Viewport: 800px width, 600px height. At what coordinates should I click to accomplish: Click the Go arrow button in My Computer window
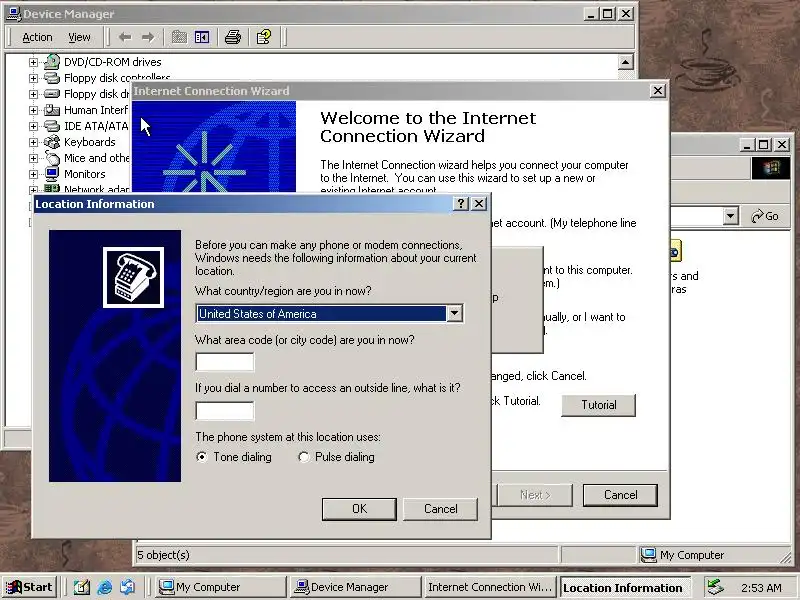(764, 216)
